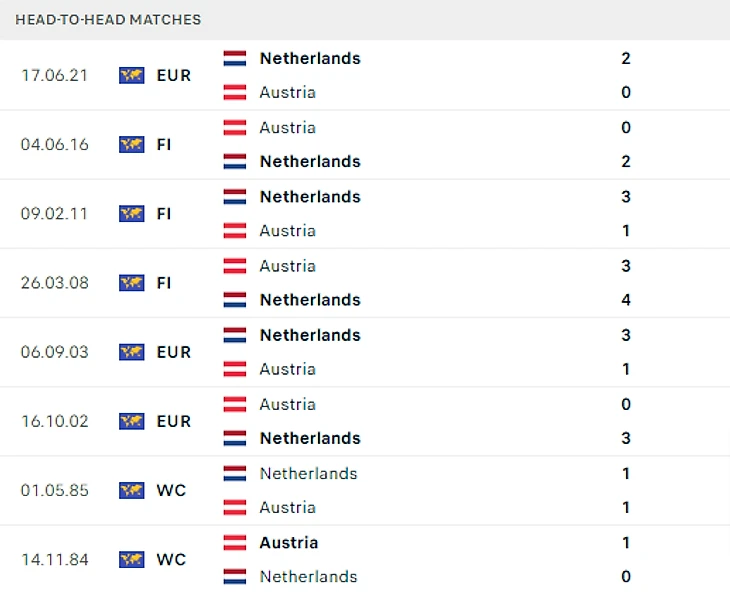Click the Austria flag in the 06.09.03 match
Viewport: 730px width, 592px height.
[x=235, y=369]
